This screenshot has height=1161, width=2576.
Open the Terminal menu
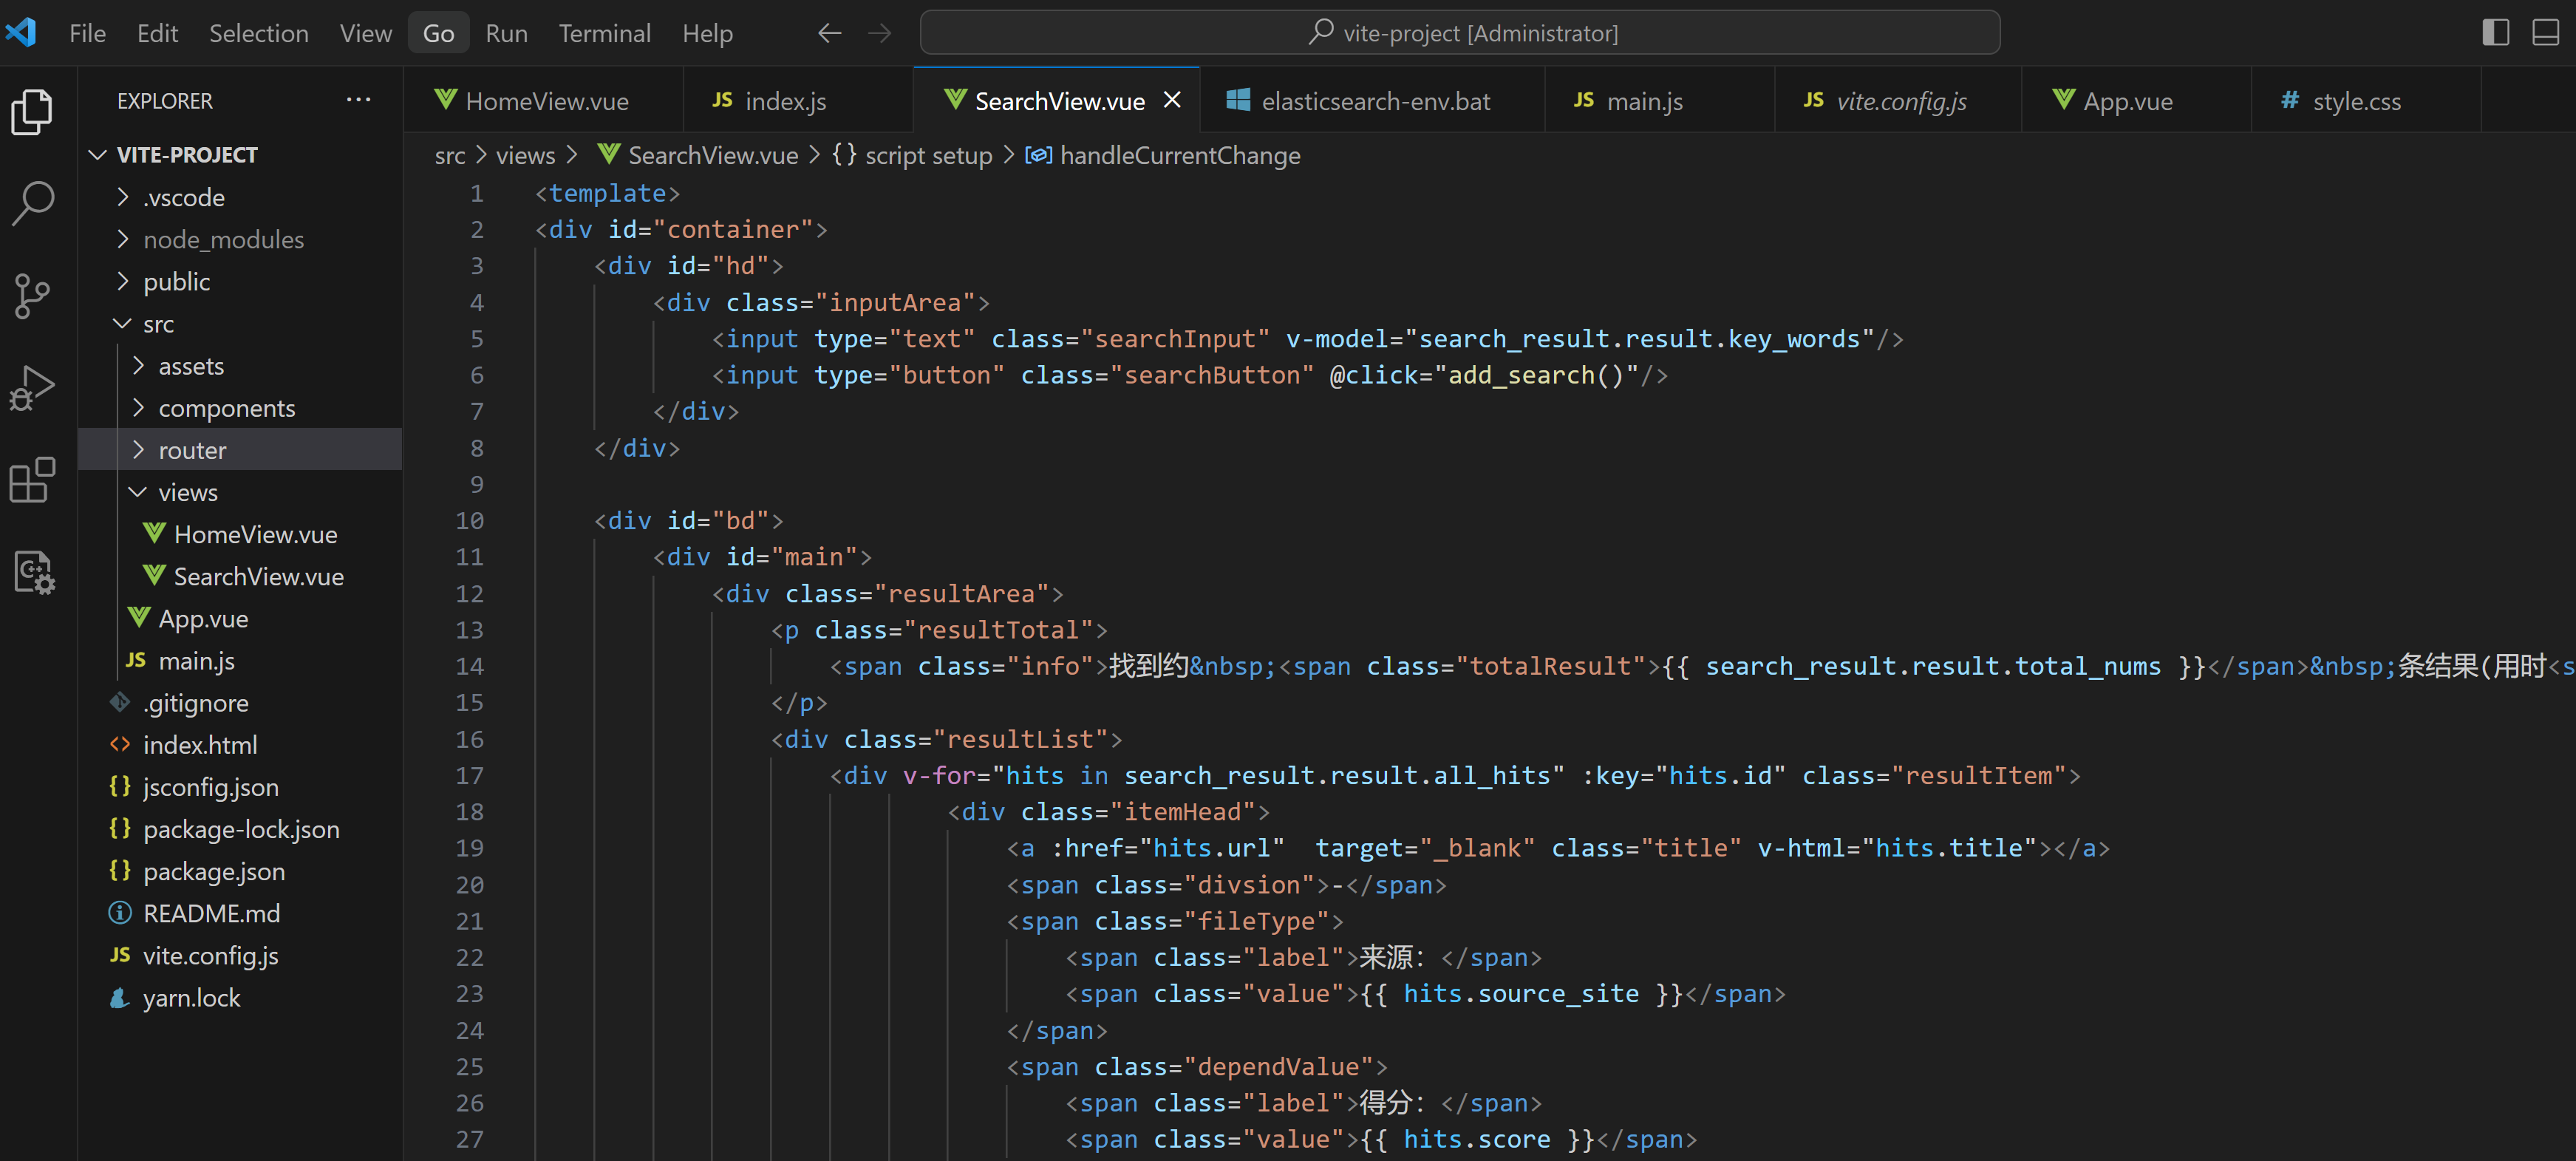(x=604, y=33)
